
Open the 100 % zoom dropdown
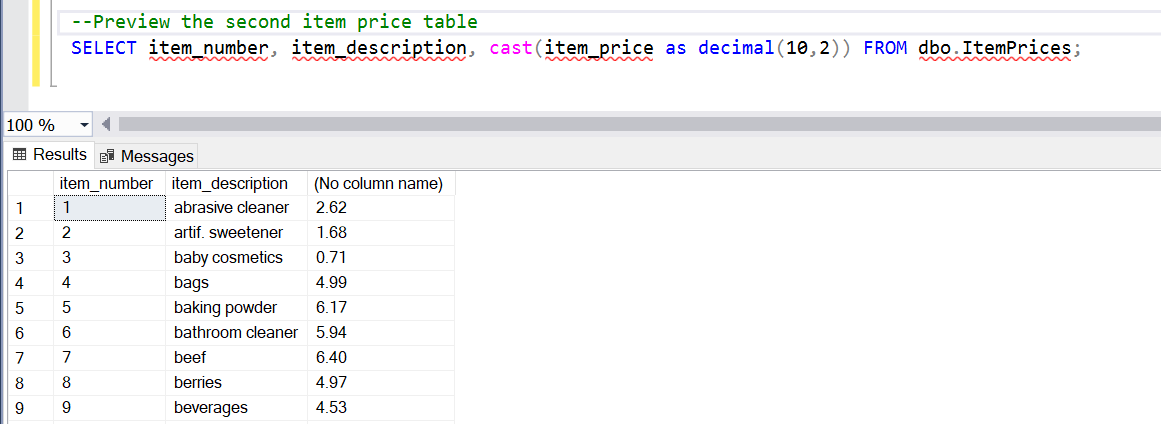[x=84, y=124]
